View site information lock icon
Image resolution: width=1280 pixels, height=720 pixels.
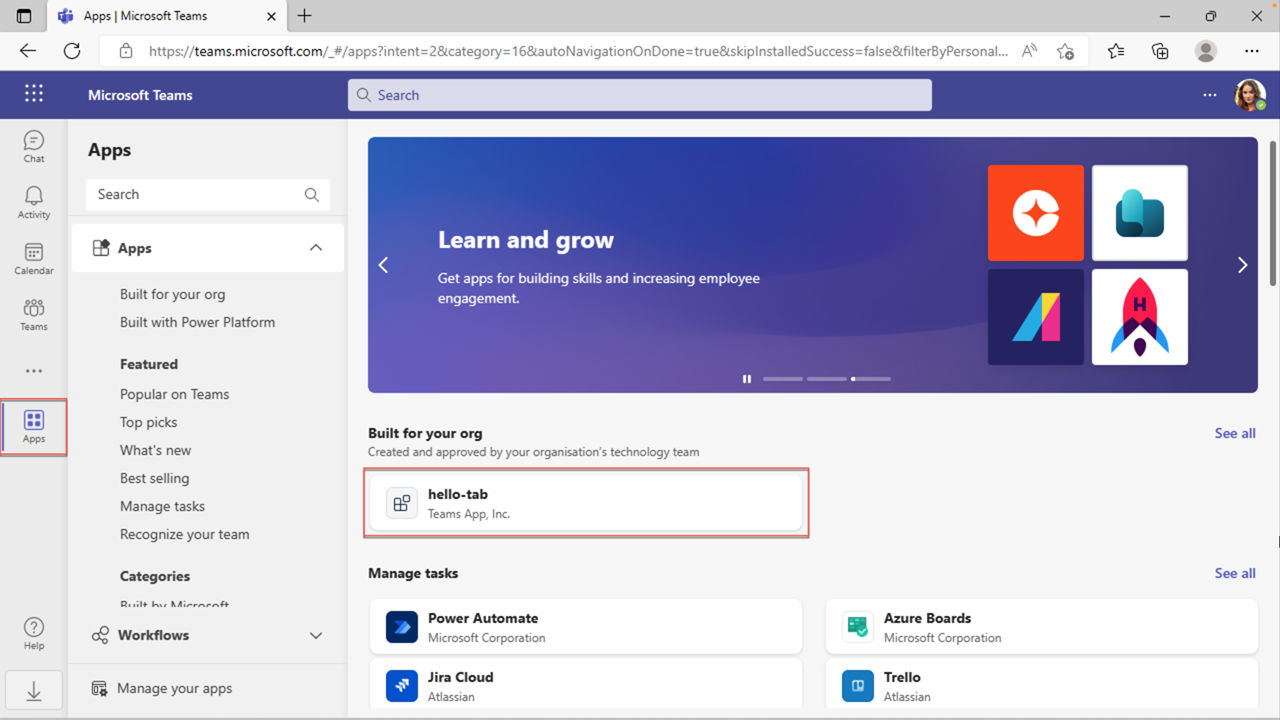(x=126, y=51)
